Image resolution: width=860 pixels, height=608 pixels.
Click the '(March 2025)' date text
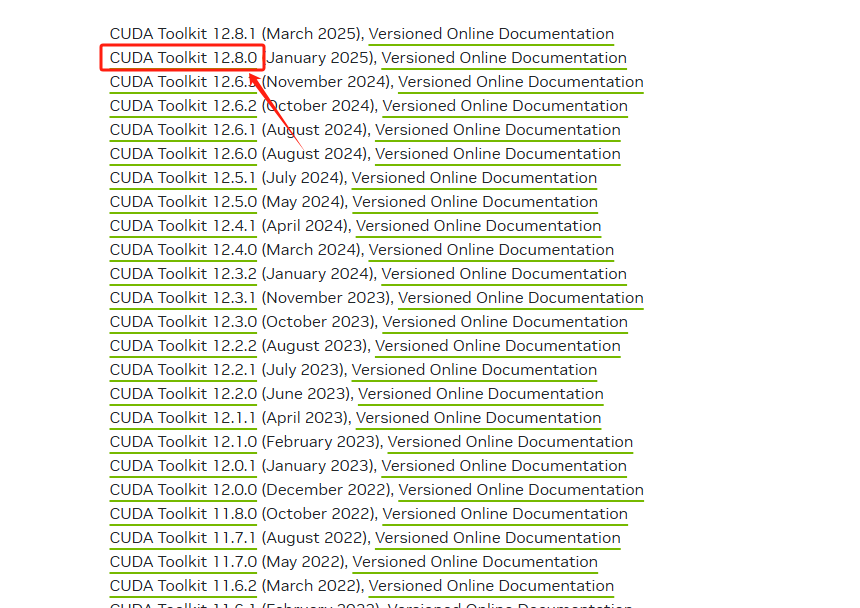(312, 34)
